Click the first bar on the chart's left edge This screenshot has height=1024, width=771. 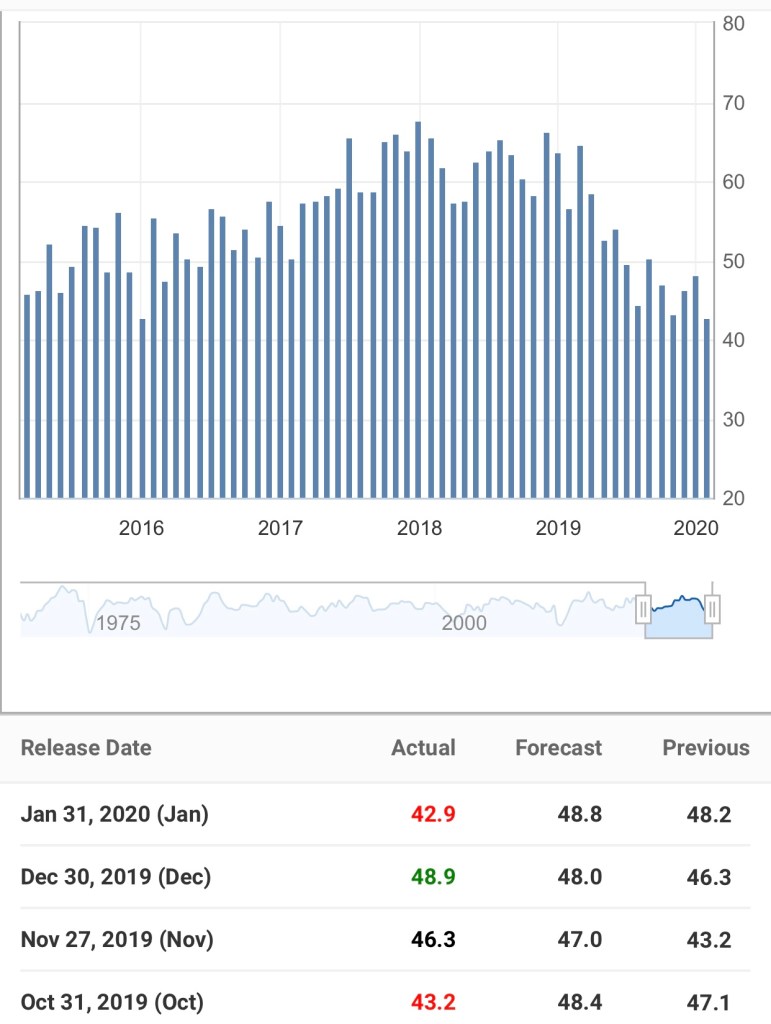click(27, 396)
